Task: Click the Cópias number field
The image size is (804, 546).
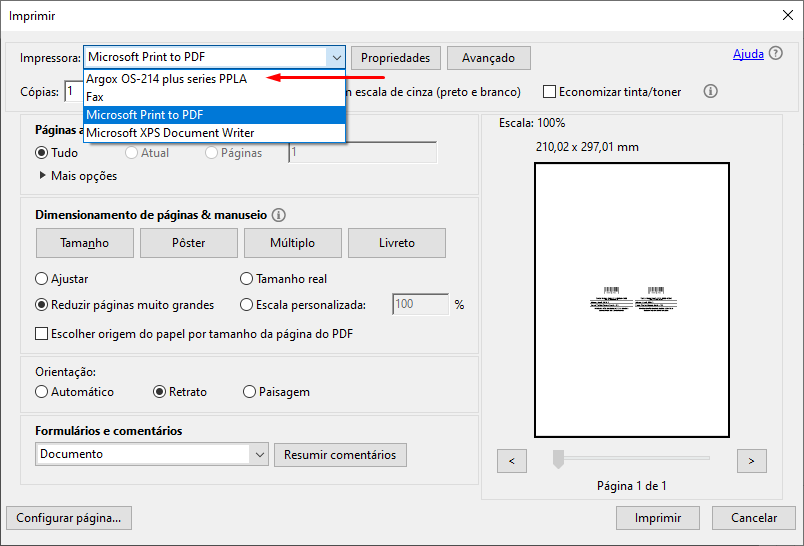Action: [x=73, y=92]
